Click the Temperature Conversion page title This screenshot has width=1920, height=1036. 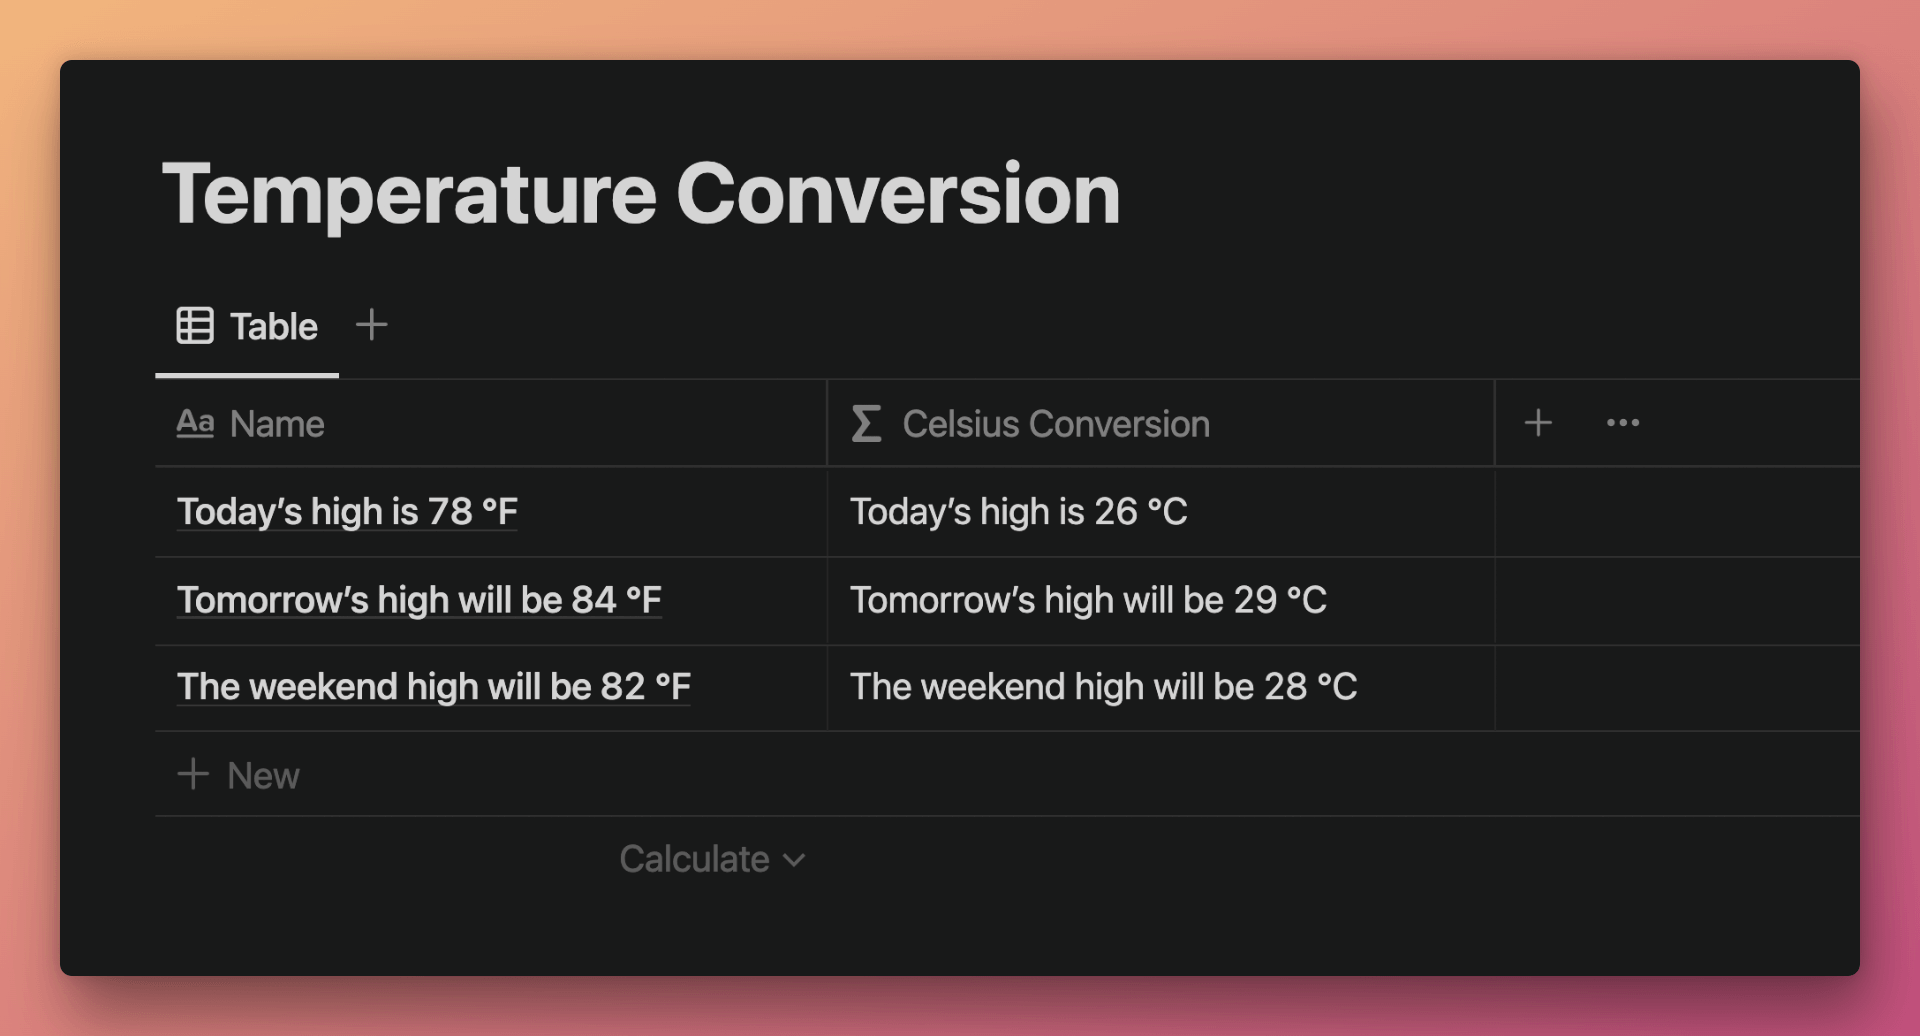coord(641,194)
